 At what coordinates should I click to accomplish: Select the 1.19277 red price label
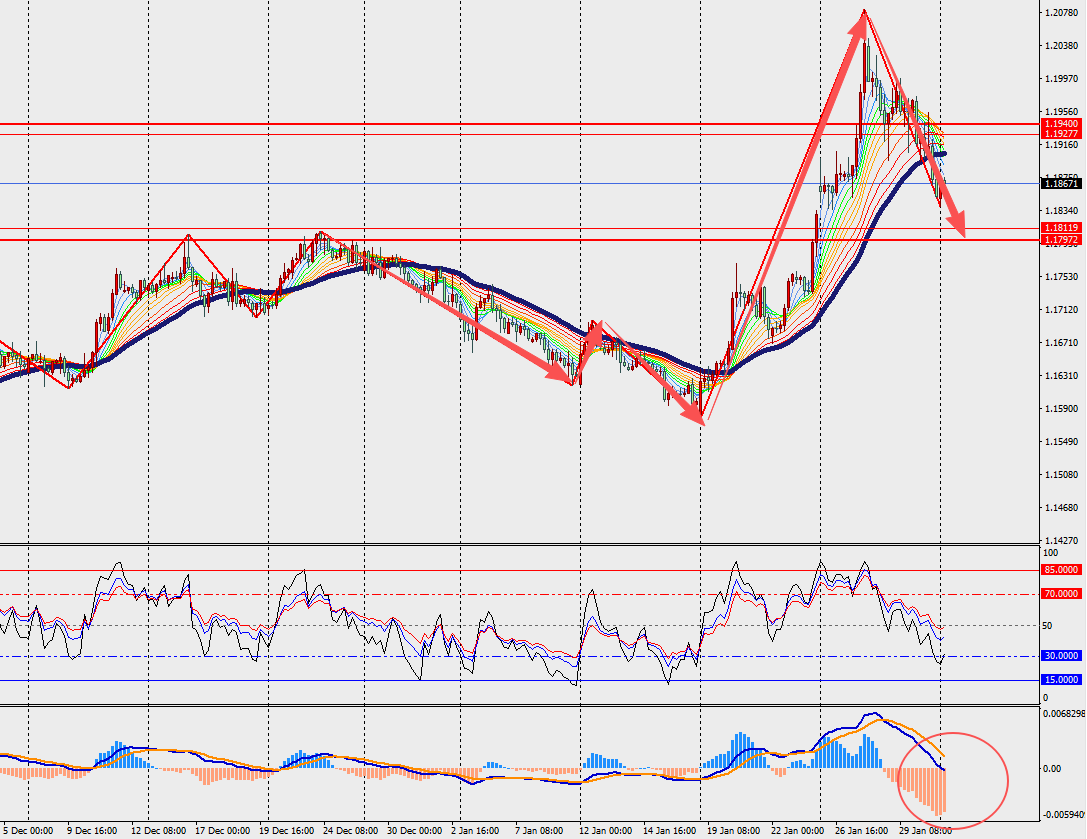click(1061, 133)
